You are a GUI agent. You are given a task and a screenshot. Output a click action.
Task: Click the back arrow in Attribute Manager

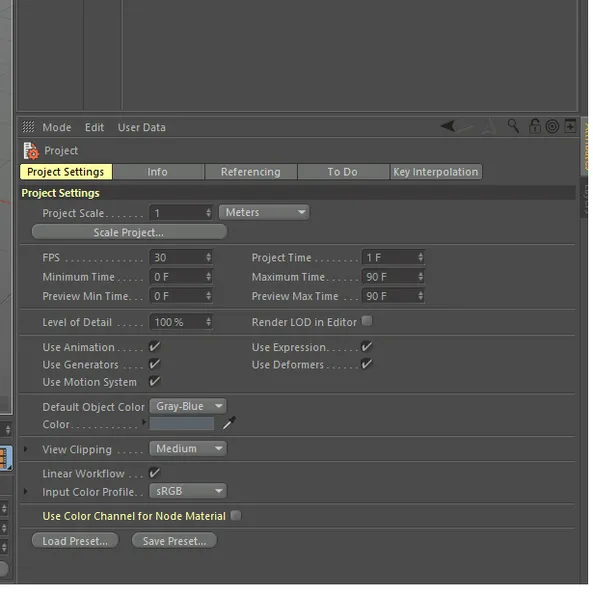coord(448,126)
